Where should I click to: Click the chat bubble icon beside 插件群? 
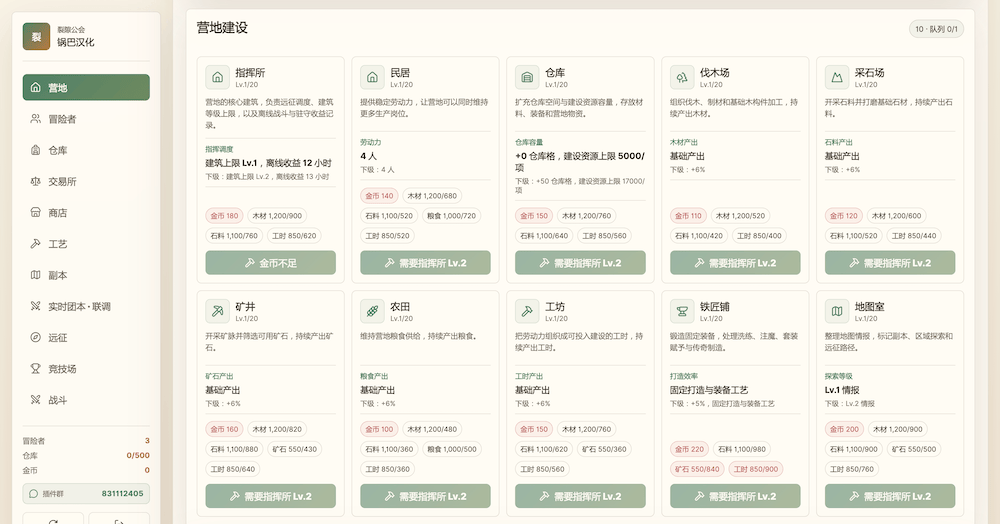(34, 493)
